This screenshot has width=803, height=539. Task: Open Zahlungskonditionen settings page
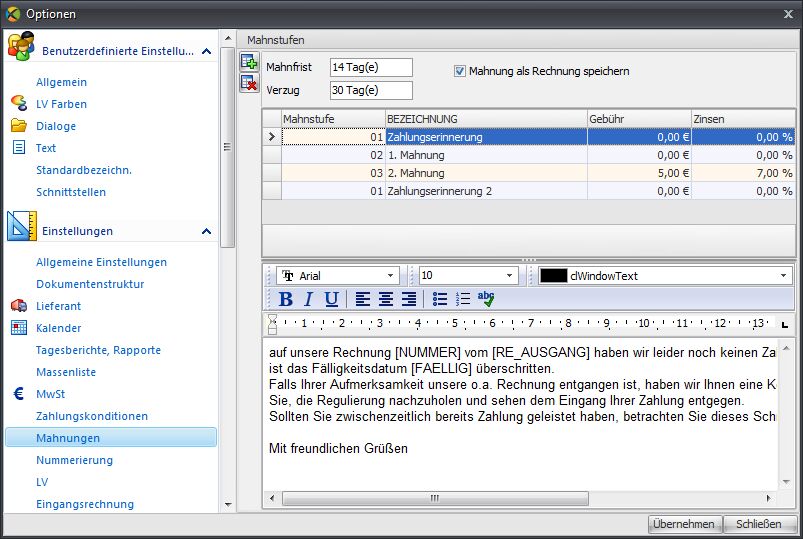click(92, 416)
